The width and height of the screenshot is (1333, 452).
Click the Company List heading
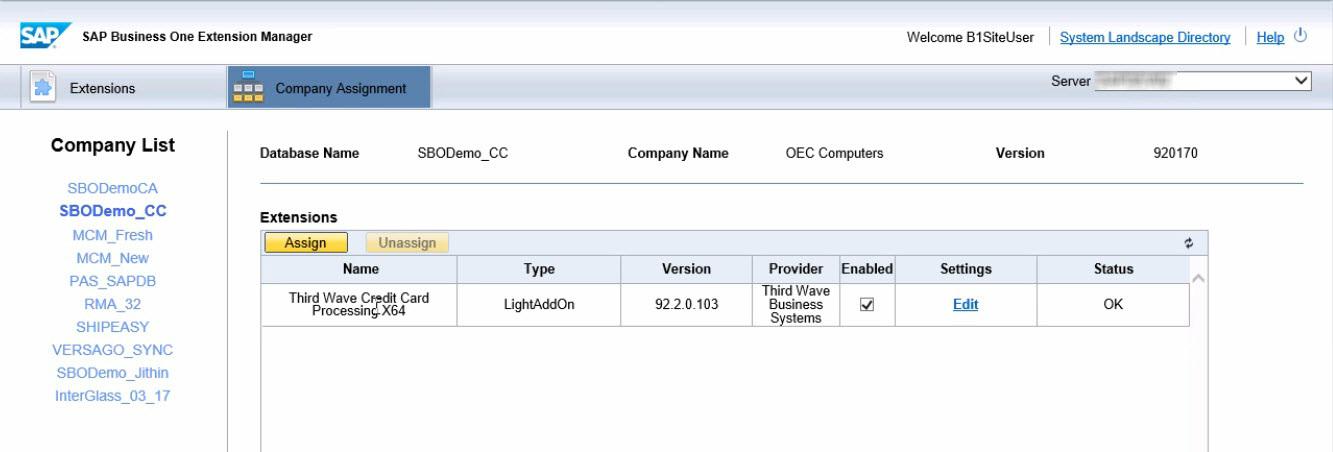[x=113, y=146]
